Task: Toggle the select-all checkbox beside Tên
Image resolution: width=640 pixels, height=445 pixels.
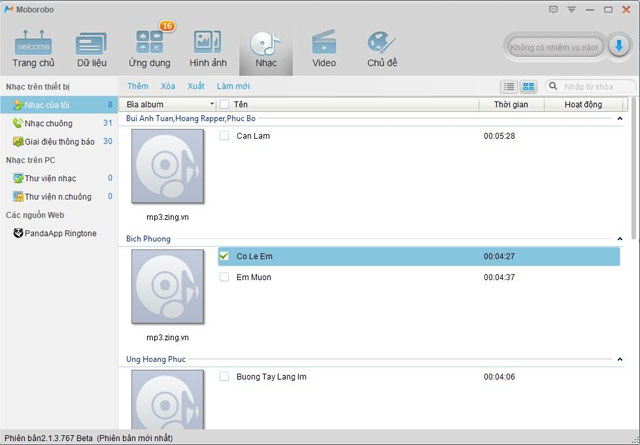Action: click(224, 105)
